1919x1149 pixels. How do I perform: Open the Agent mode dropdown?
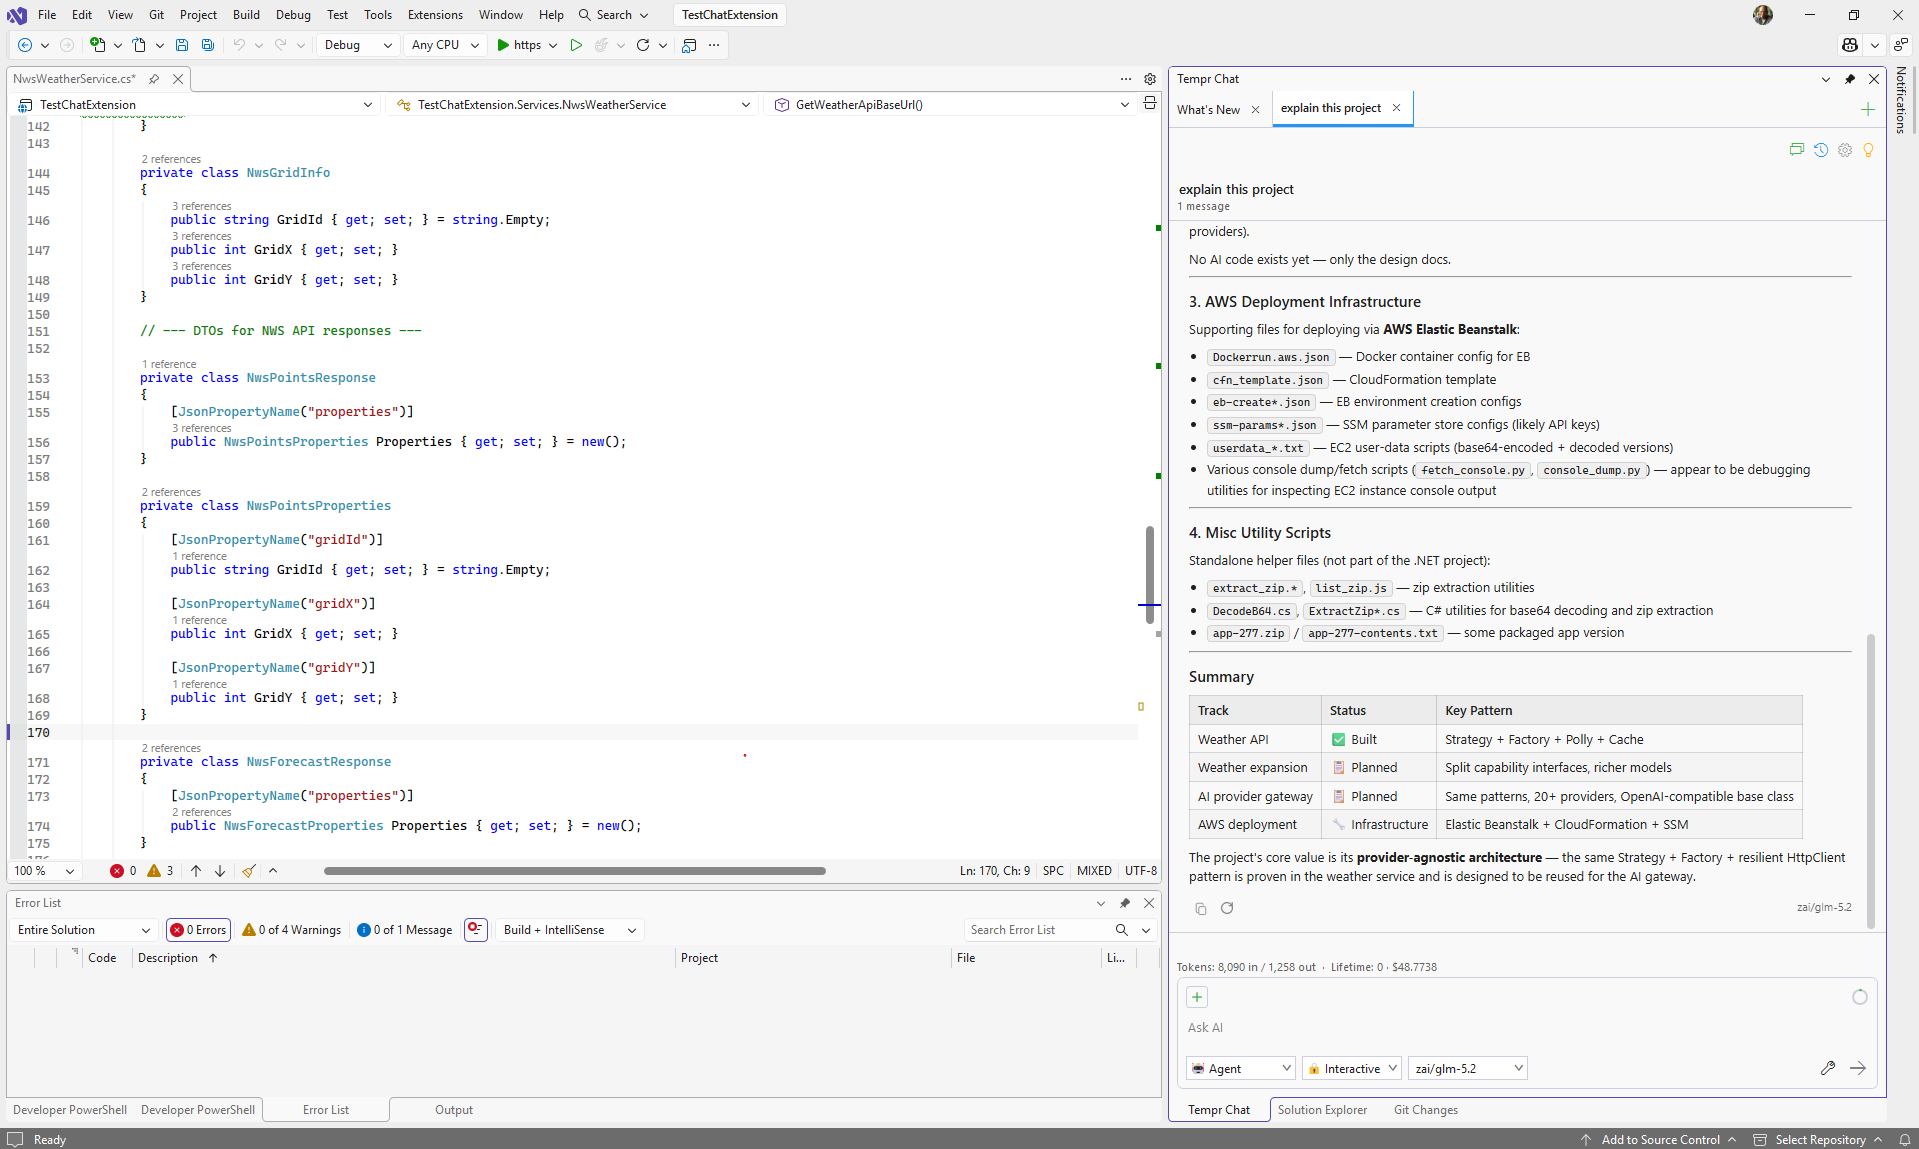click(x=1241, y=1068)
